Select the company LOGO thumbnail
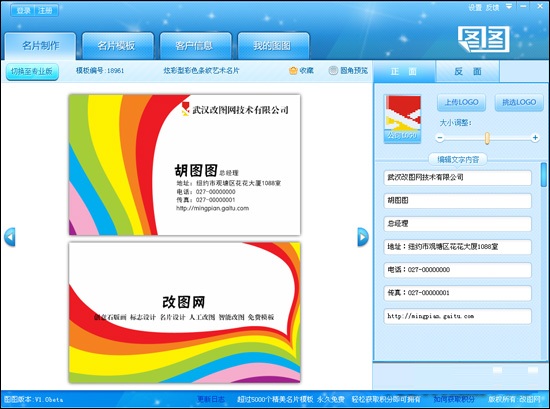Image resolution: width=550 pixels, height=409 pixels. pyautogui.click(x=403, y=119)
